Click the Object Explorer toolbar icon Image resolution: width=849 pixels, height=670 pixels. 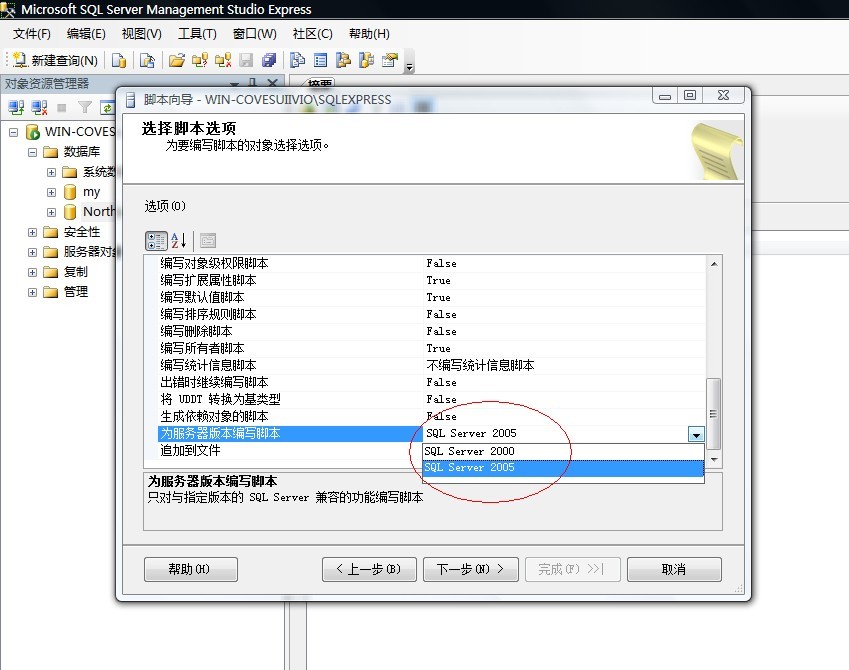(343, 60)
